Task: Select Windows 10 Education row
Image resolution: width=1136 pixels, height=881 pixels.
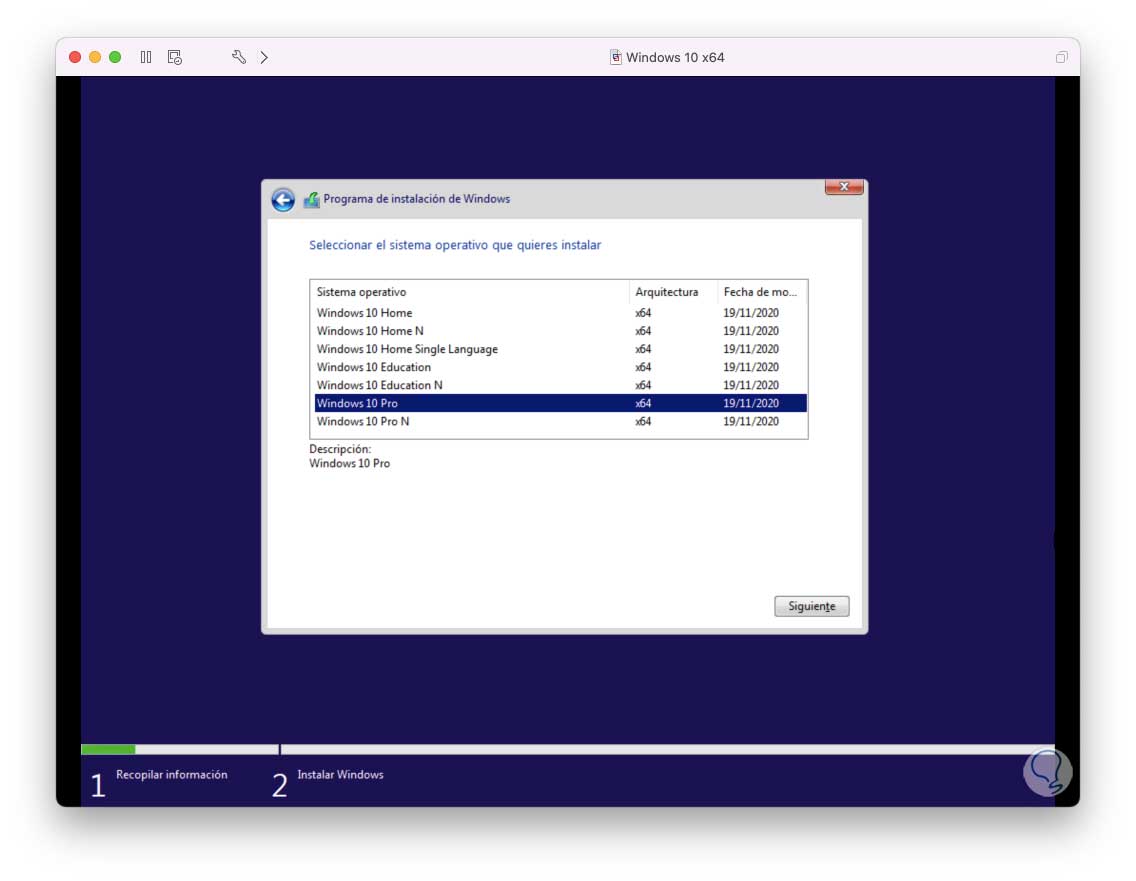Action: click(x=561, y=367)
